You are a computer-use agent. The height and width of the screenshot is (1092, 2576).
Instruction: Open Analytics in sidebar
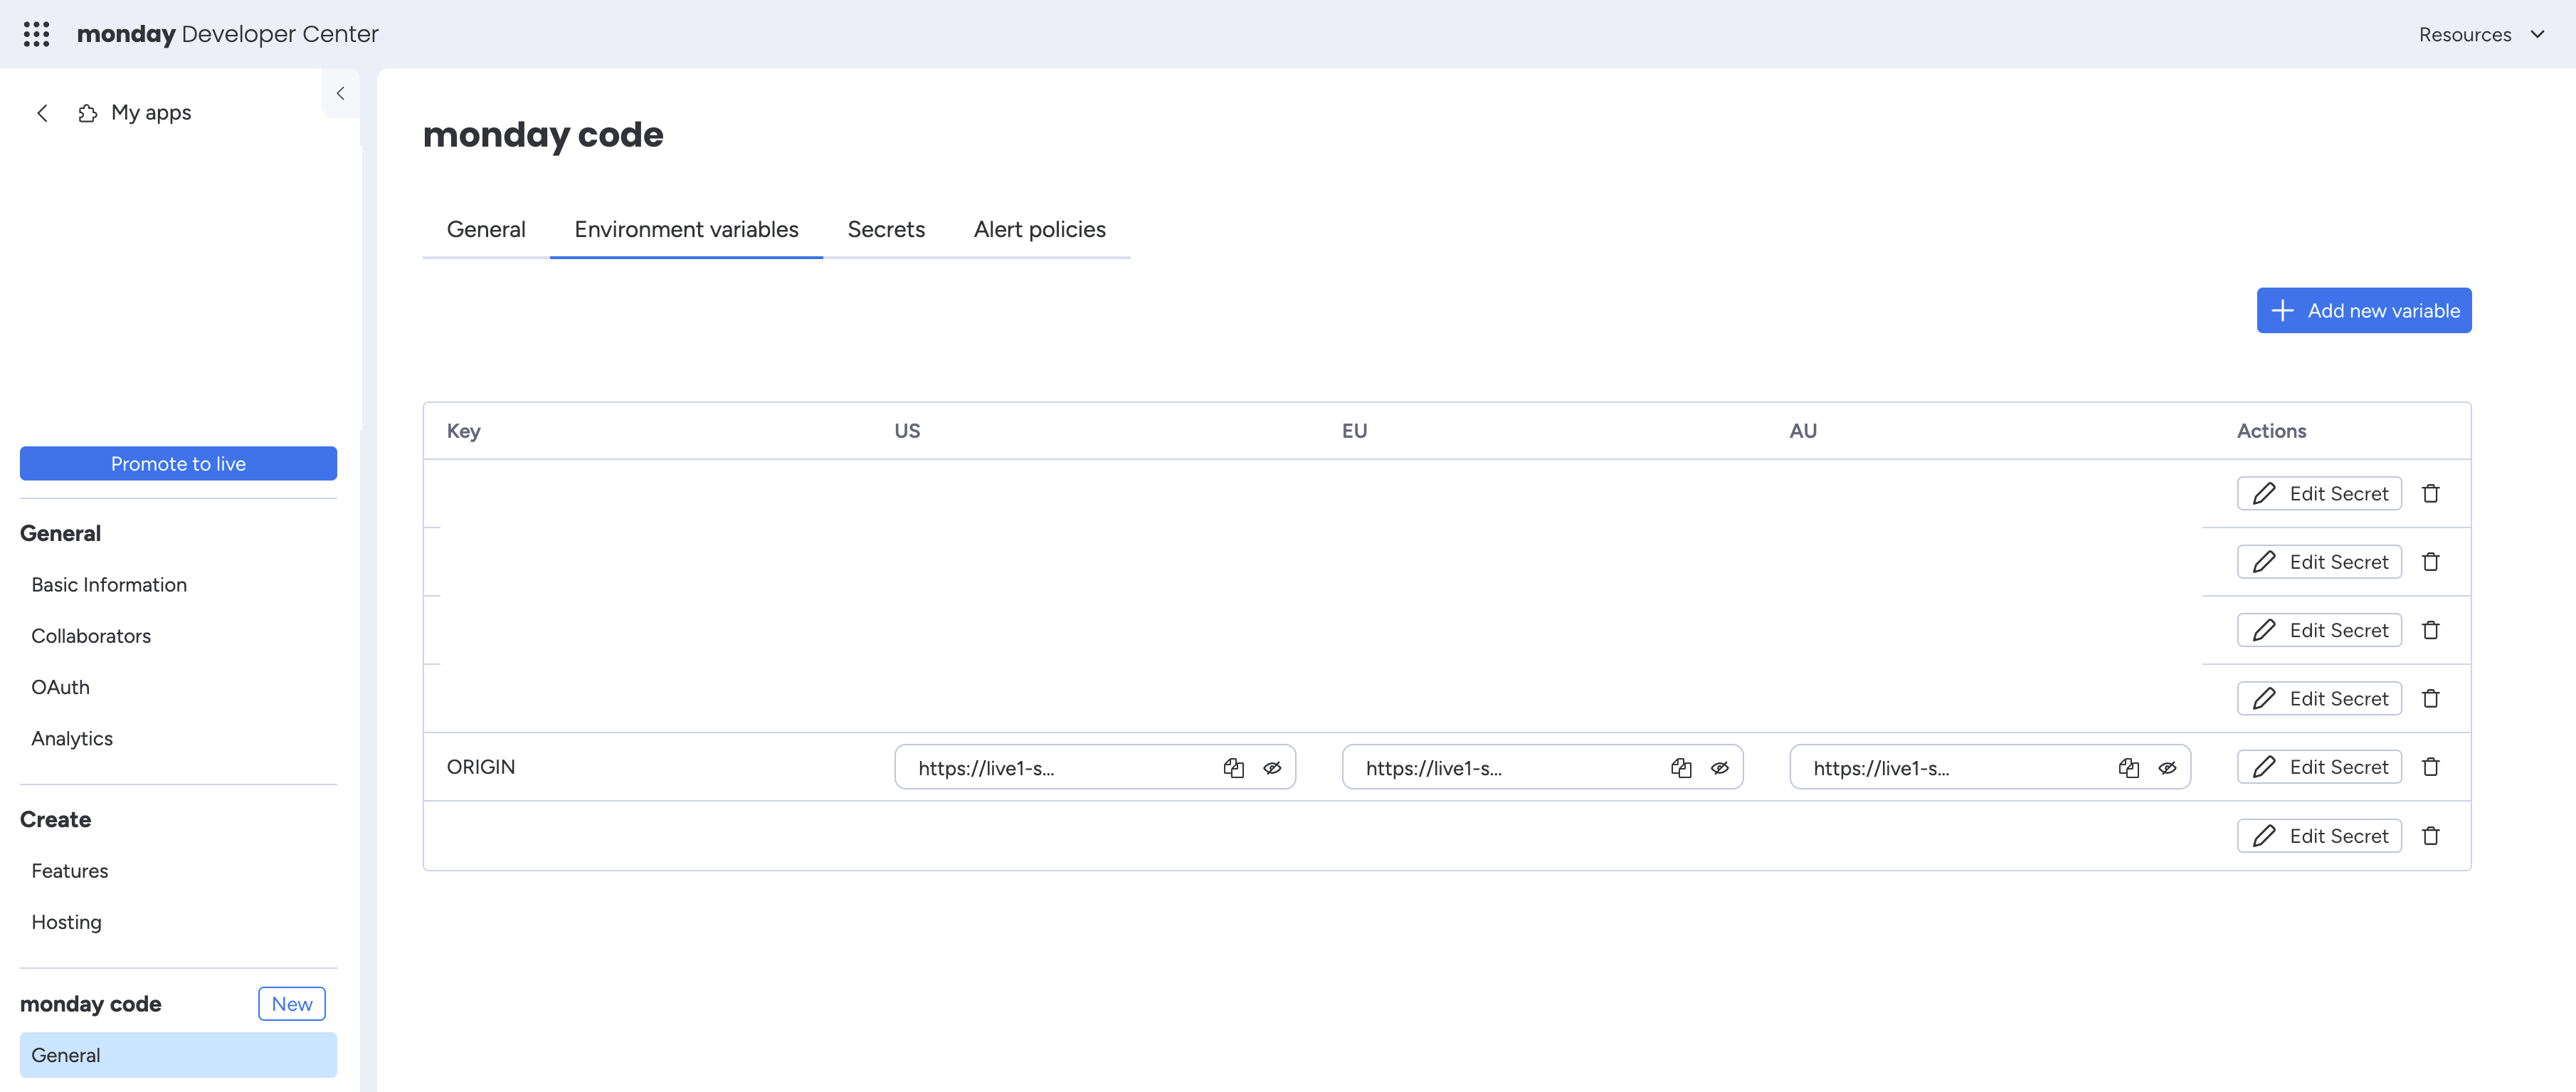[x=72, y=739]
